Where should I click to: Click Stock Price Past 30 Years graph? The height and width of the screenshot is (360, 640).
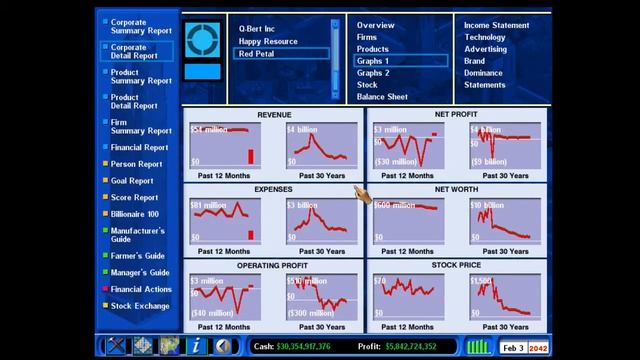(505, 297)
